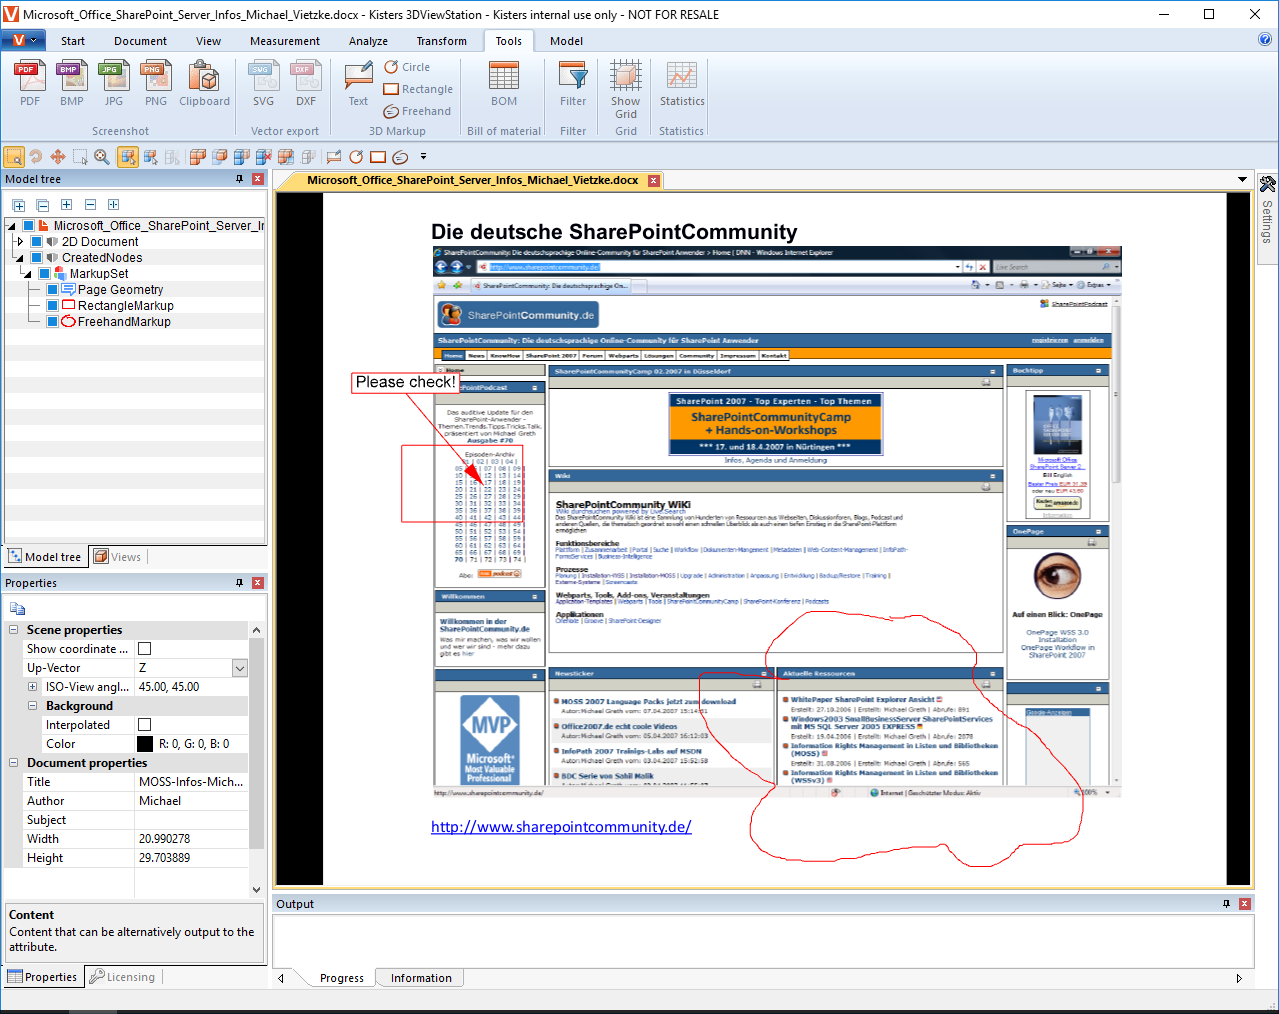Open the BOM tool
This screenshot has height=1014, width=1279.
[x=504, y=83]
